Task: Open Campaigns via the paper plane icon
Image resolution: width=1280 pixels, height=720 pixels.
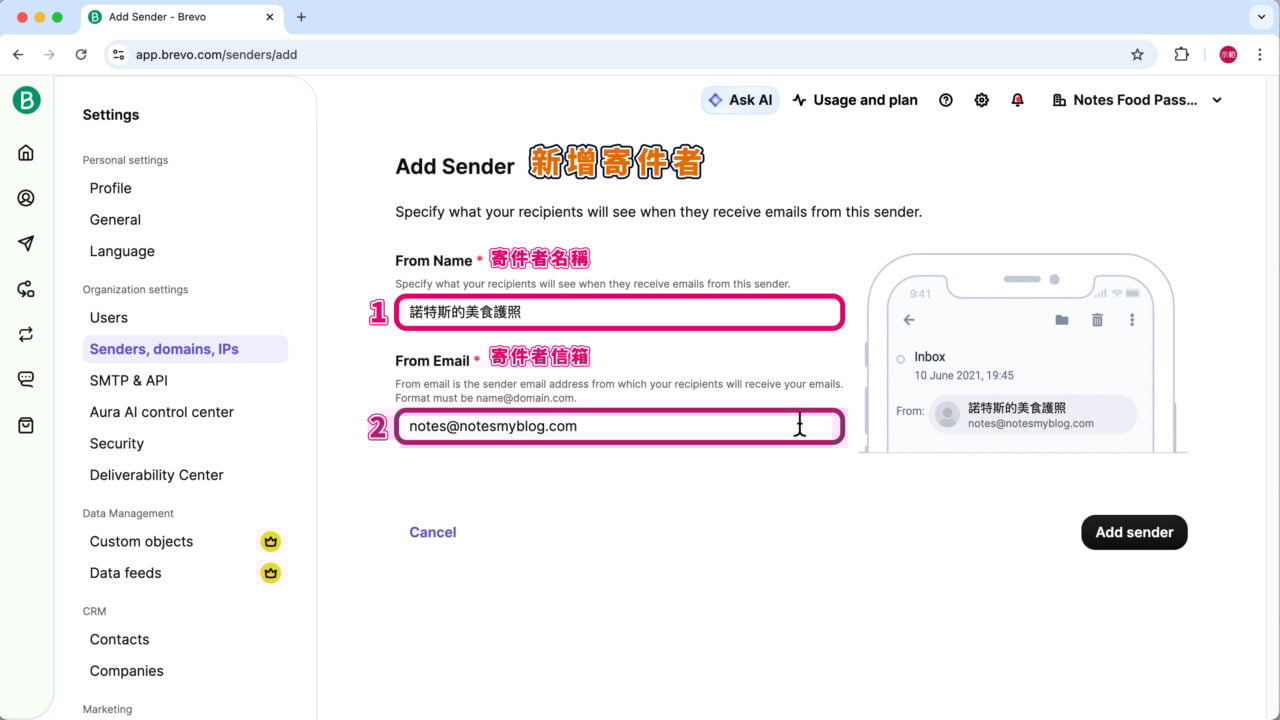Action: 25,243
